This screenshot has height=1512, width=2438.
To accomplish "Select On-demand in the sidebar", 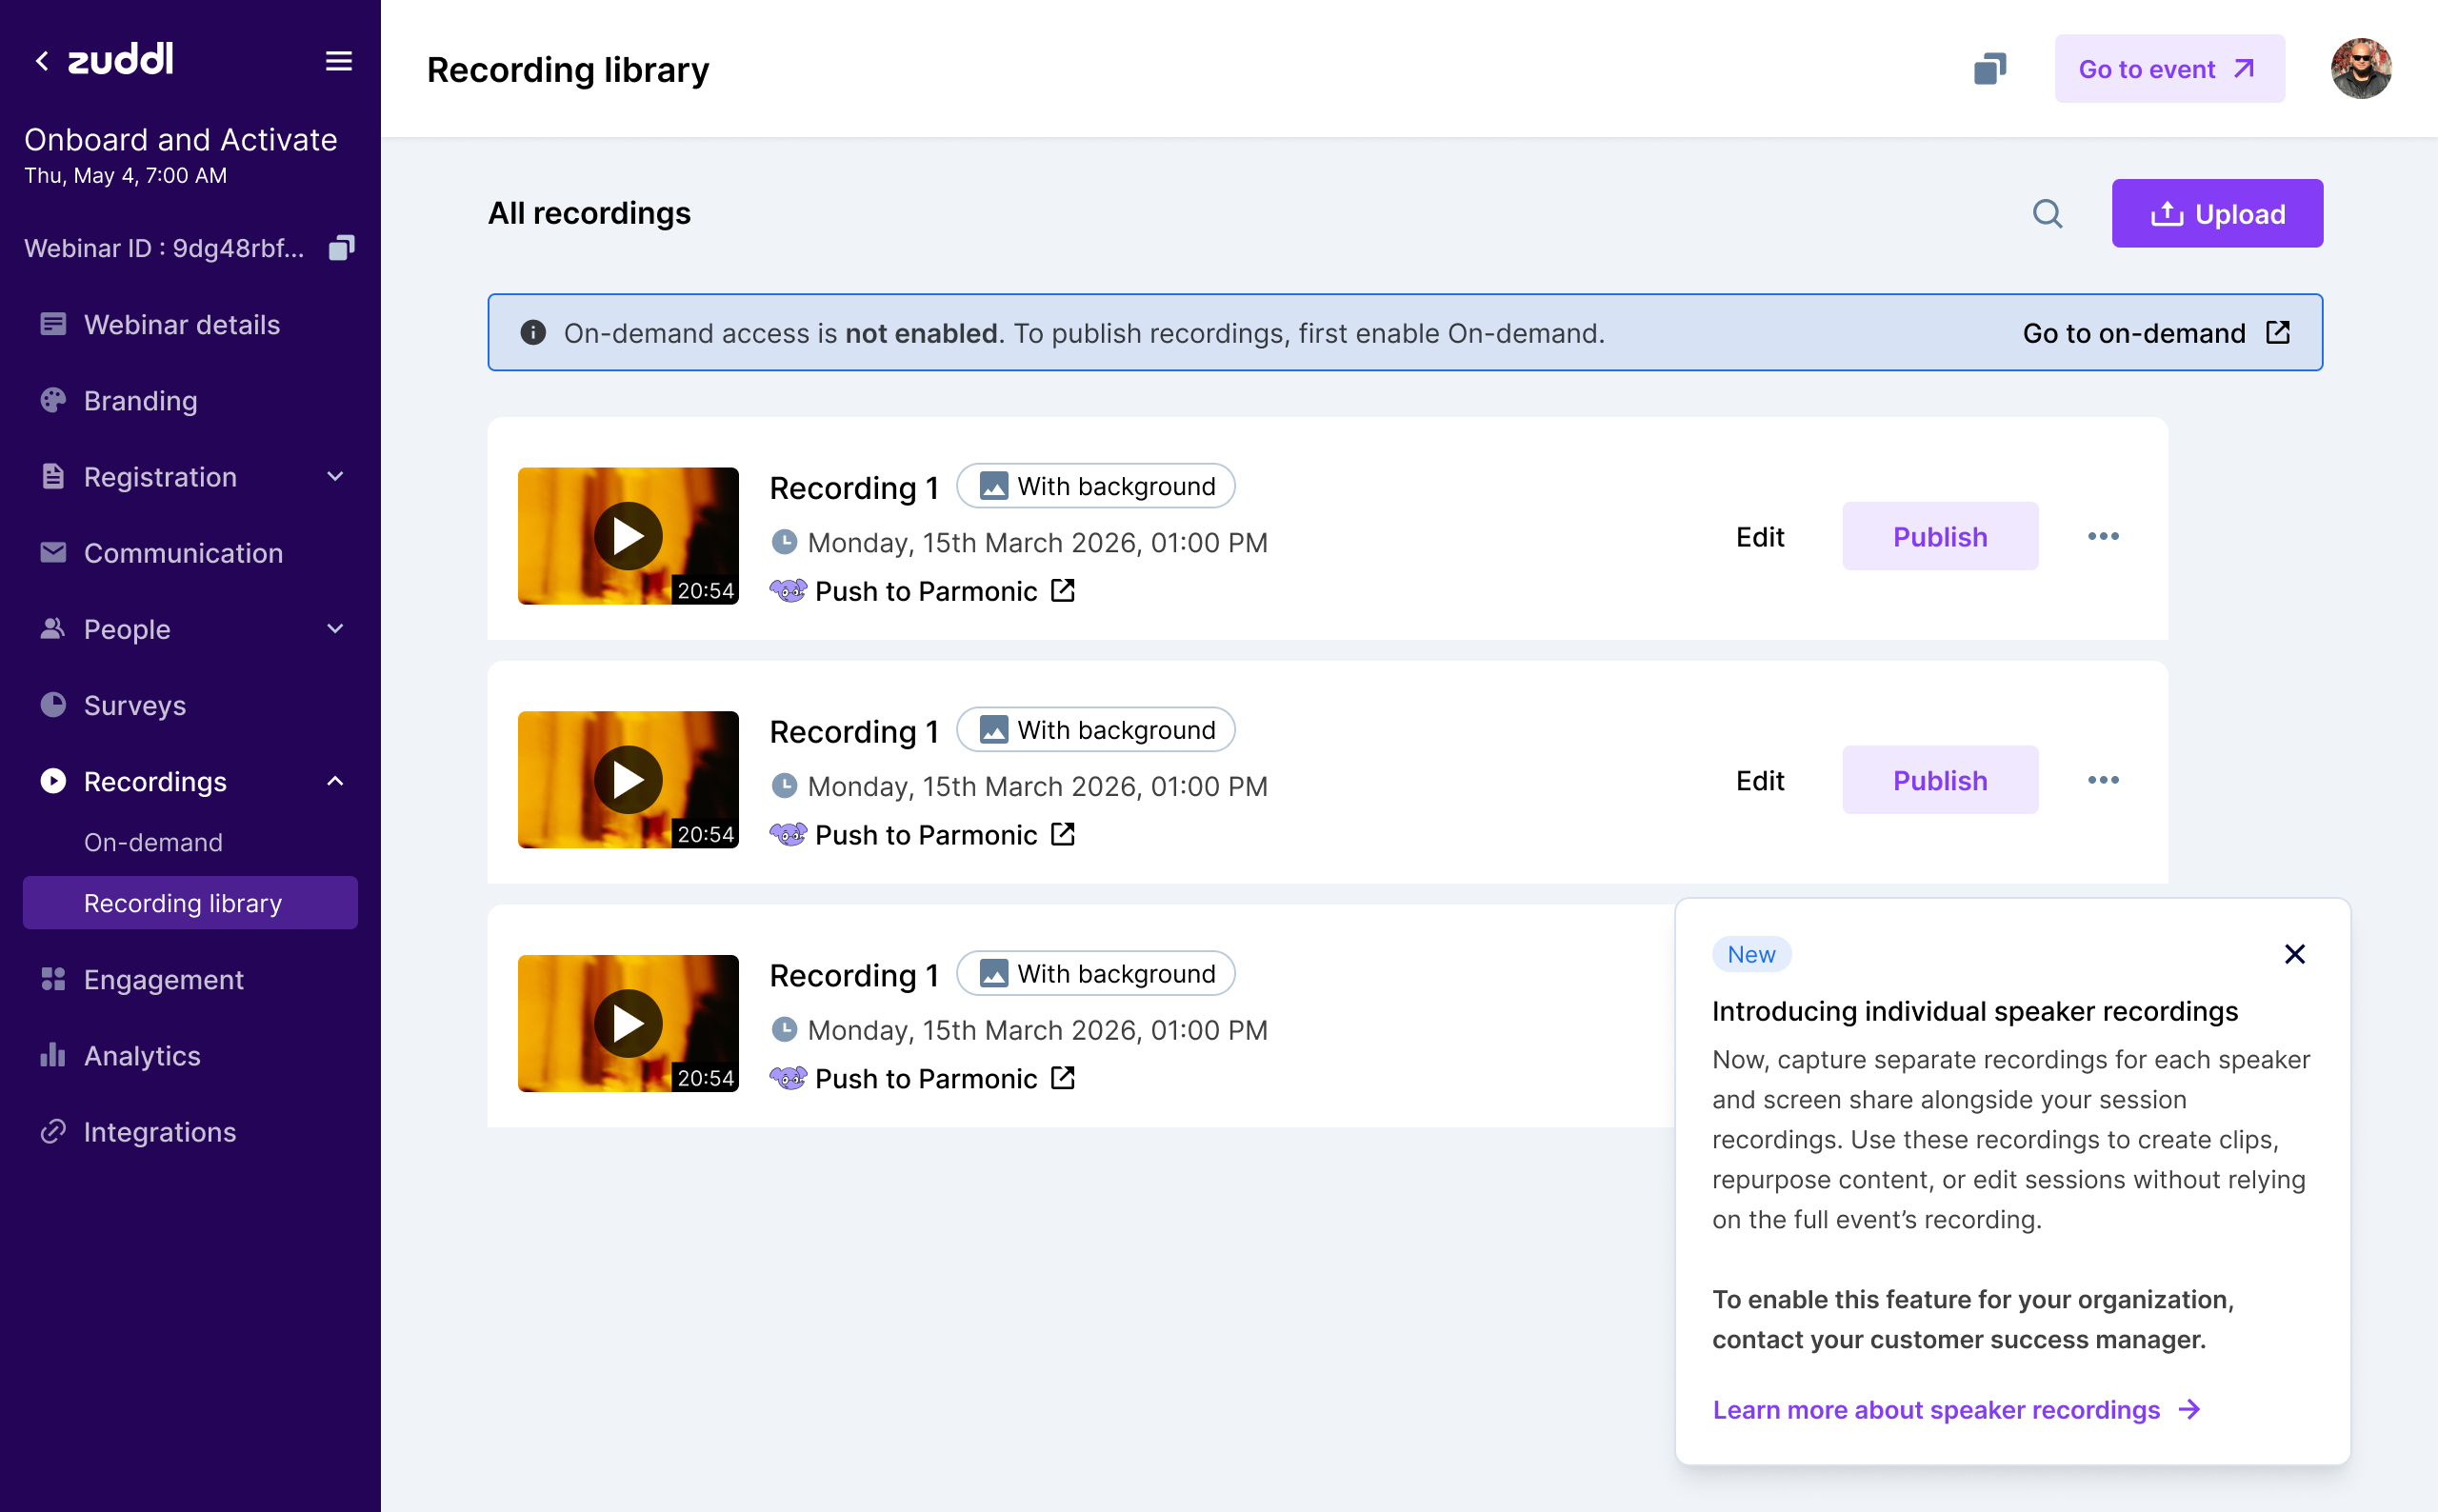I will tap(153, 842).
